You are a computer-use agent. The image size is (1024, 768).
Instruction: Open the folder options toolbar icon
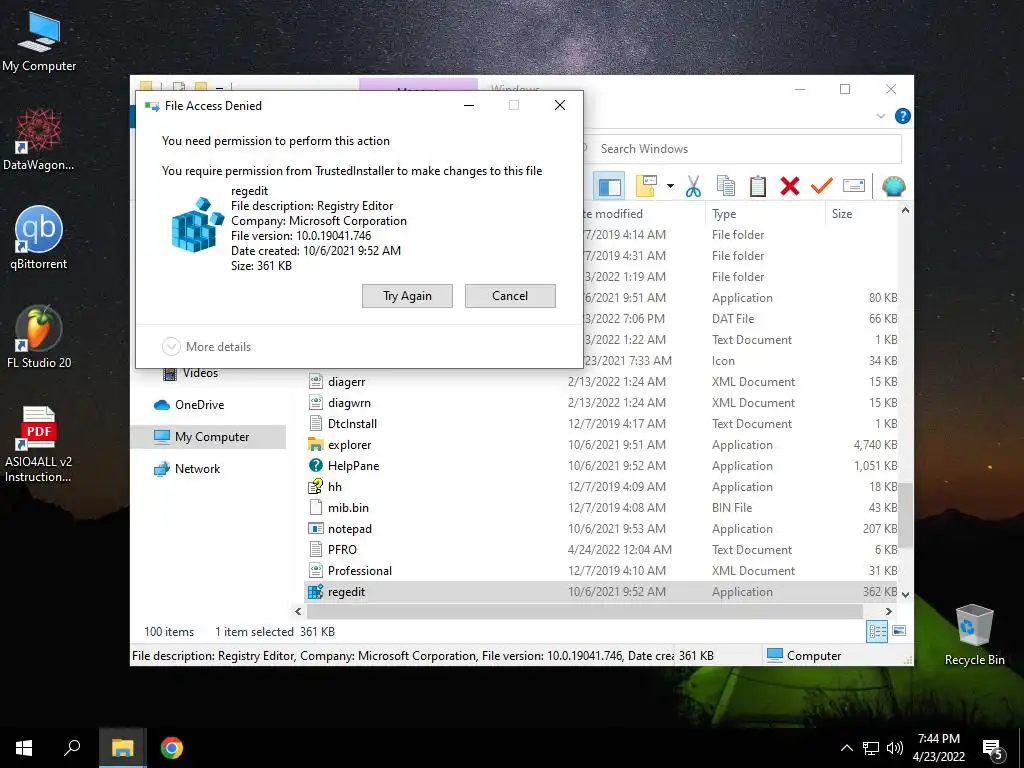tap(646, 186)
